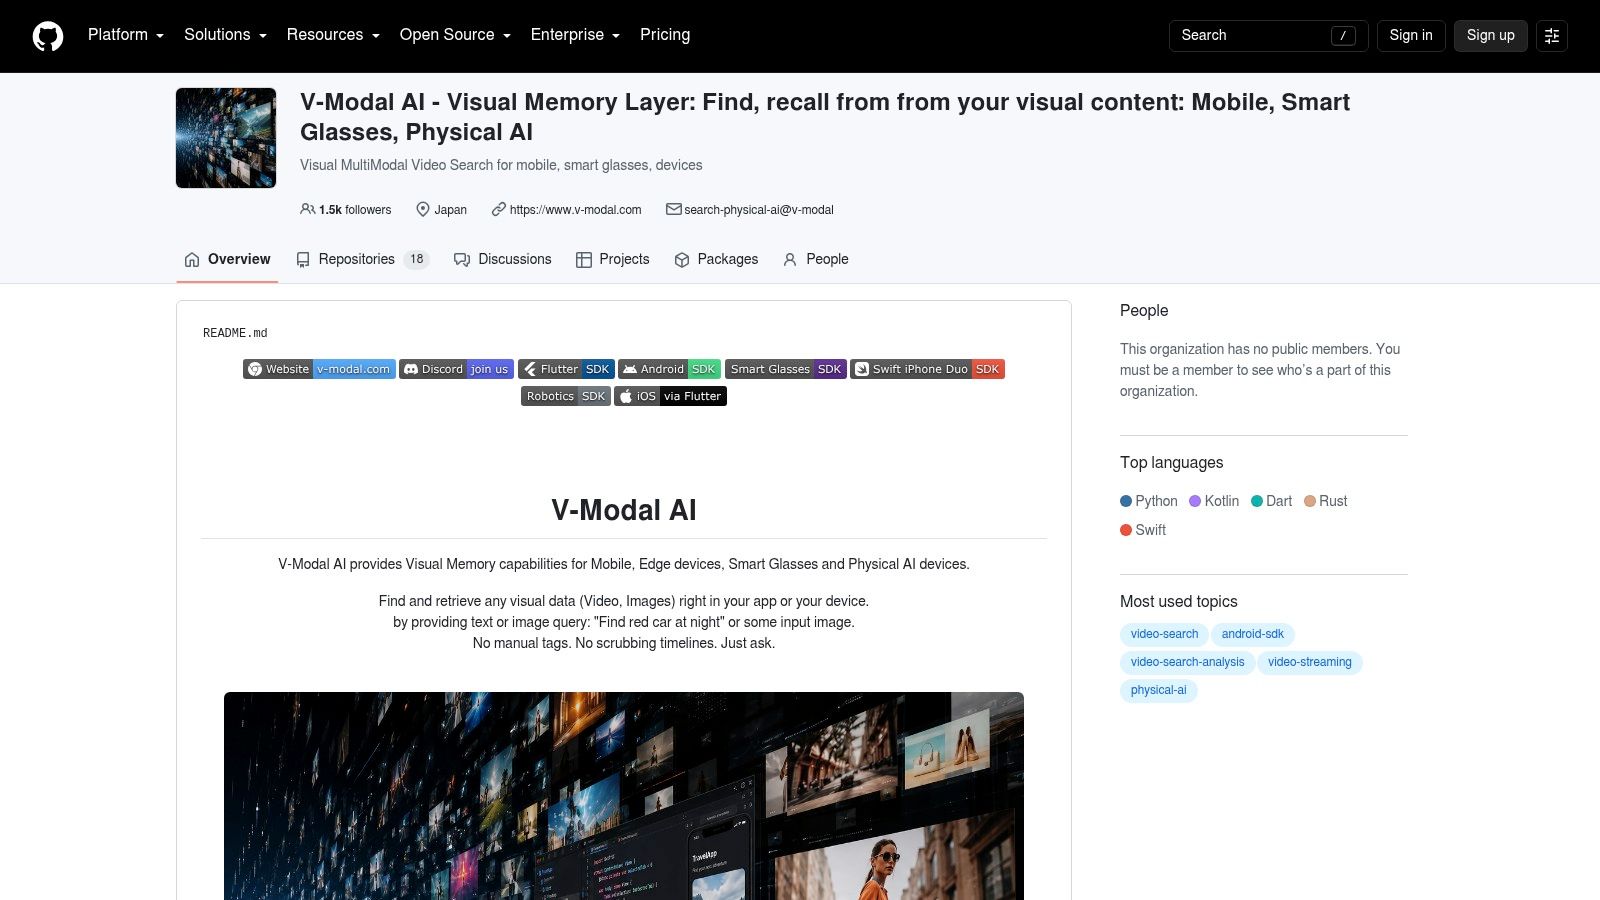The height and width of the screenshot is (900, 1600).
Task: Open the video-search topic tag
Action: tap(1164, 634)
